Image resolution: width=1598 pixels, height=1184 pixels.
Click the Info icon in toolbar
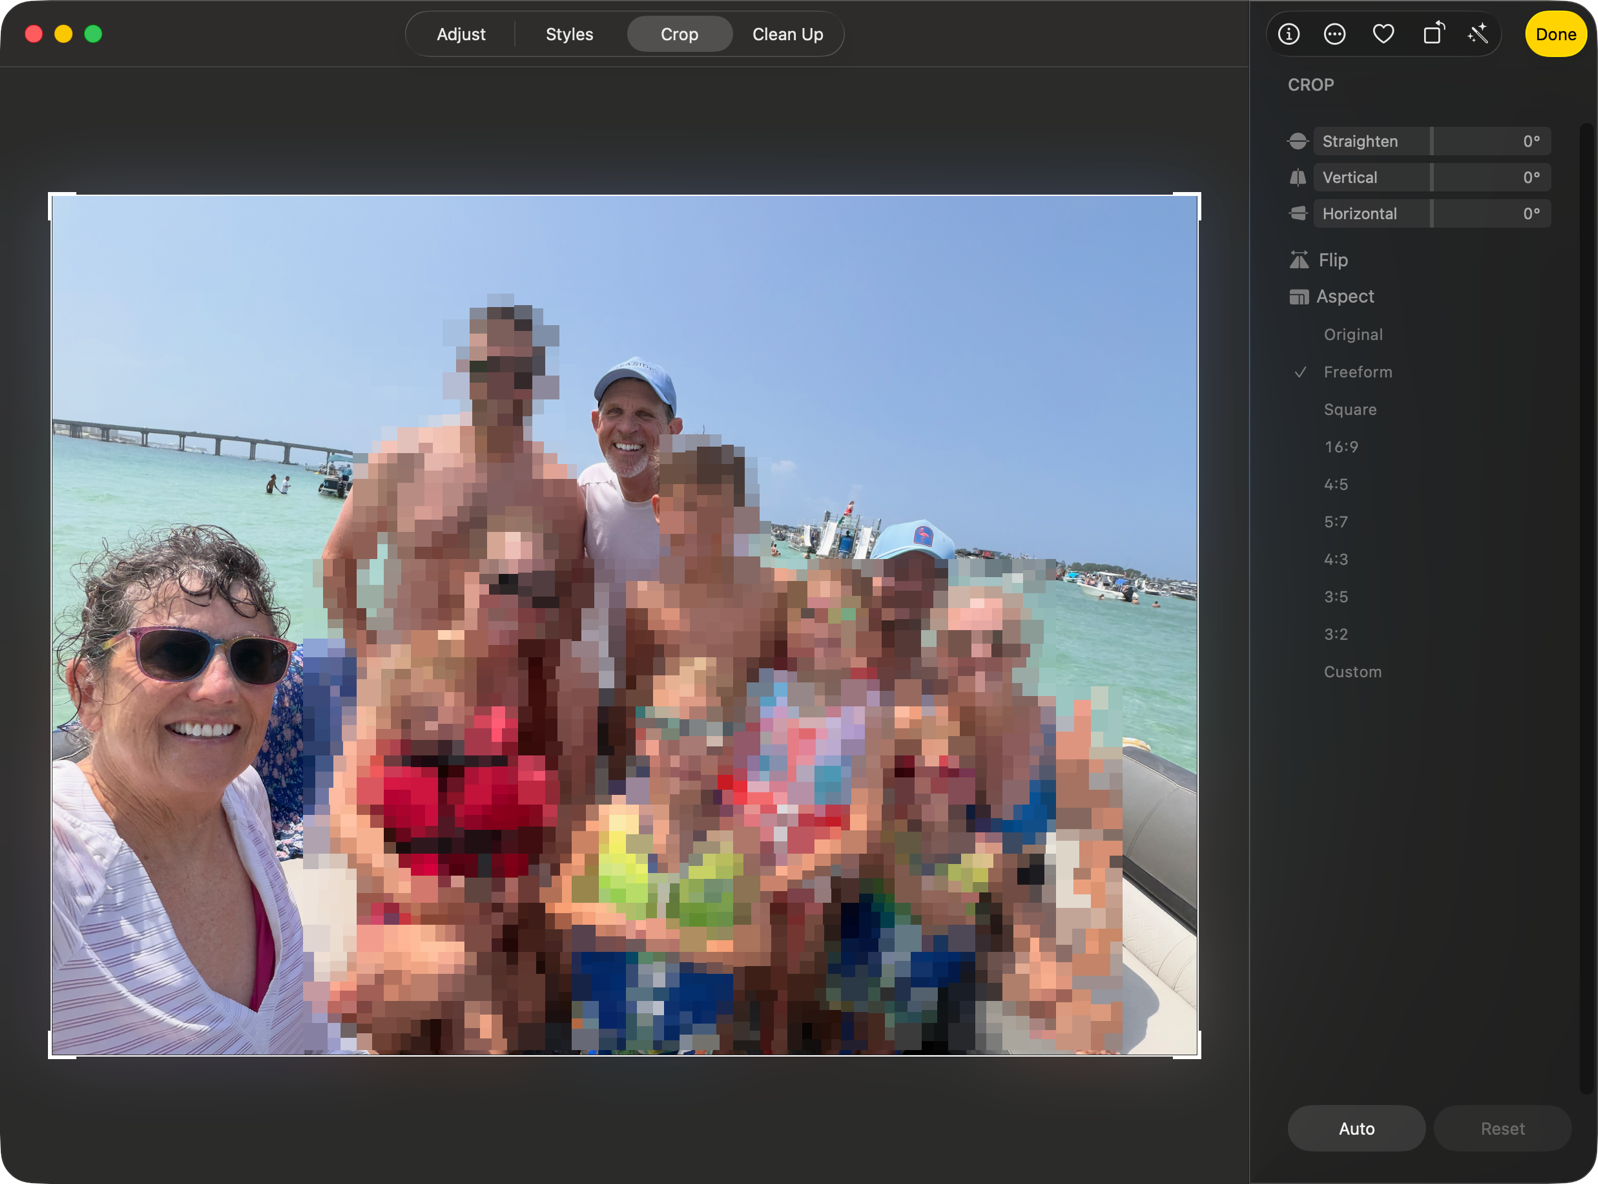(x=1289, y=34)
